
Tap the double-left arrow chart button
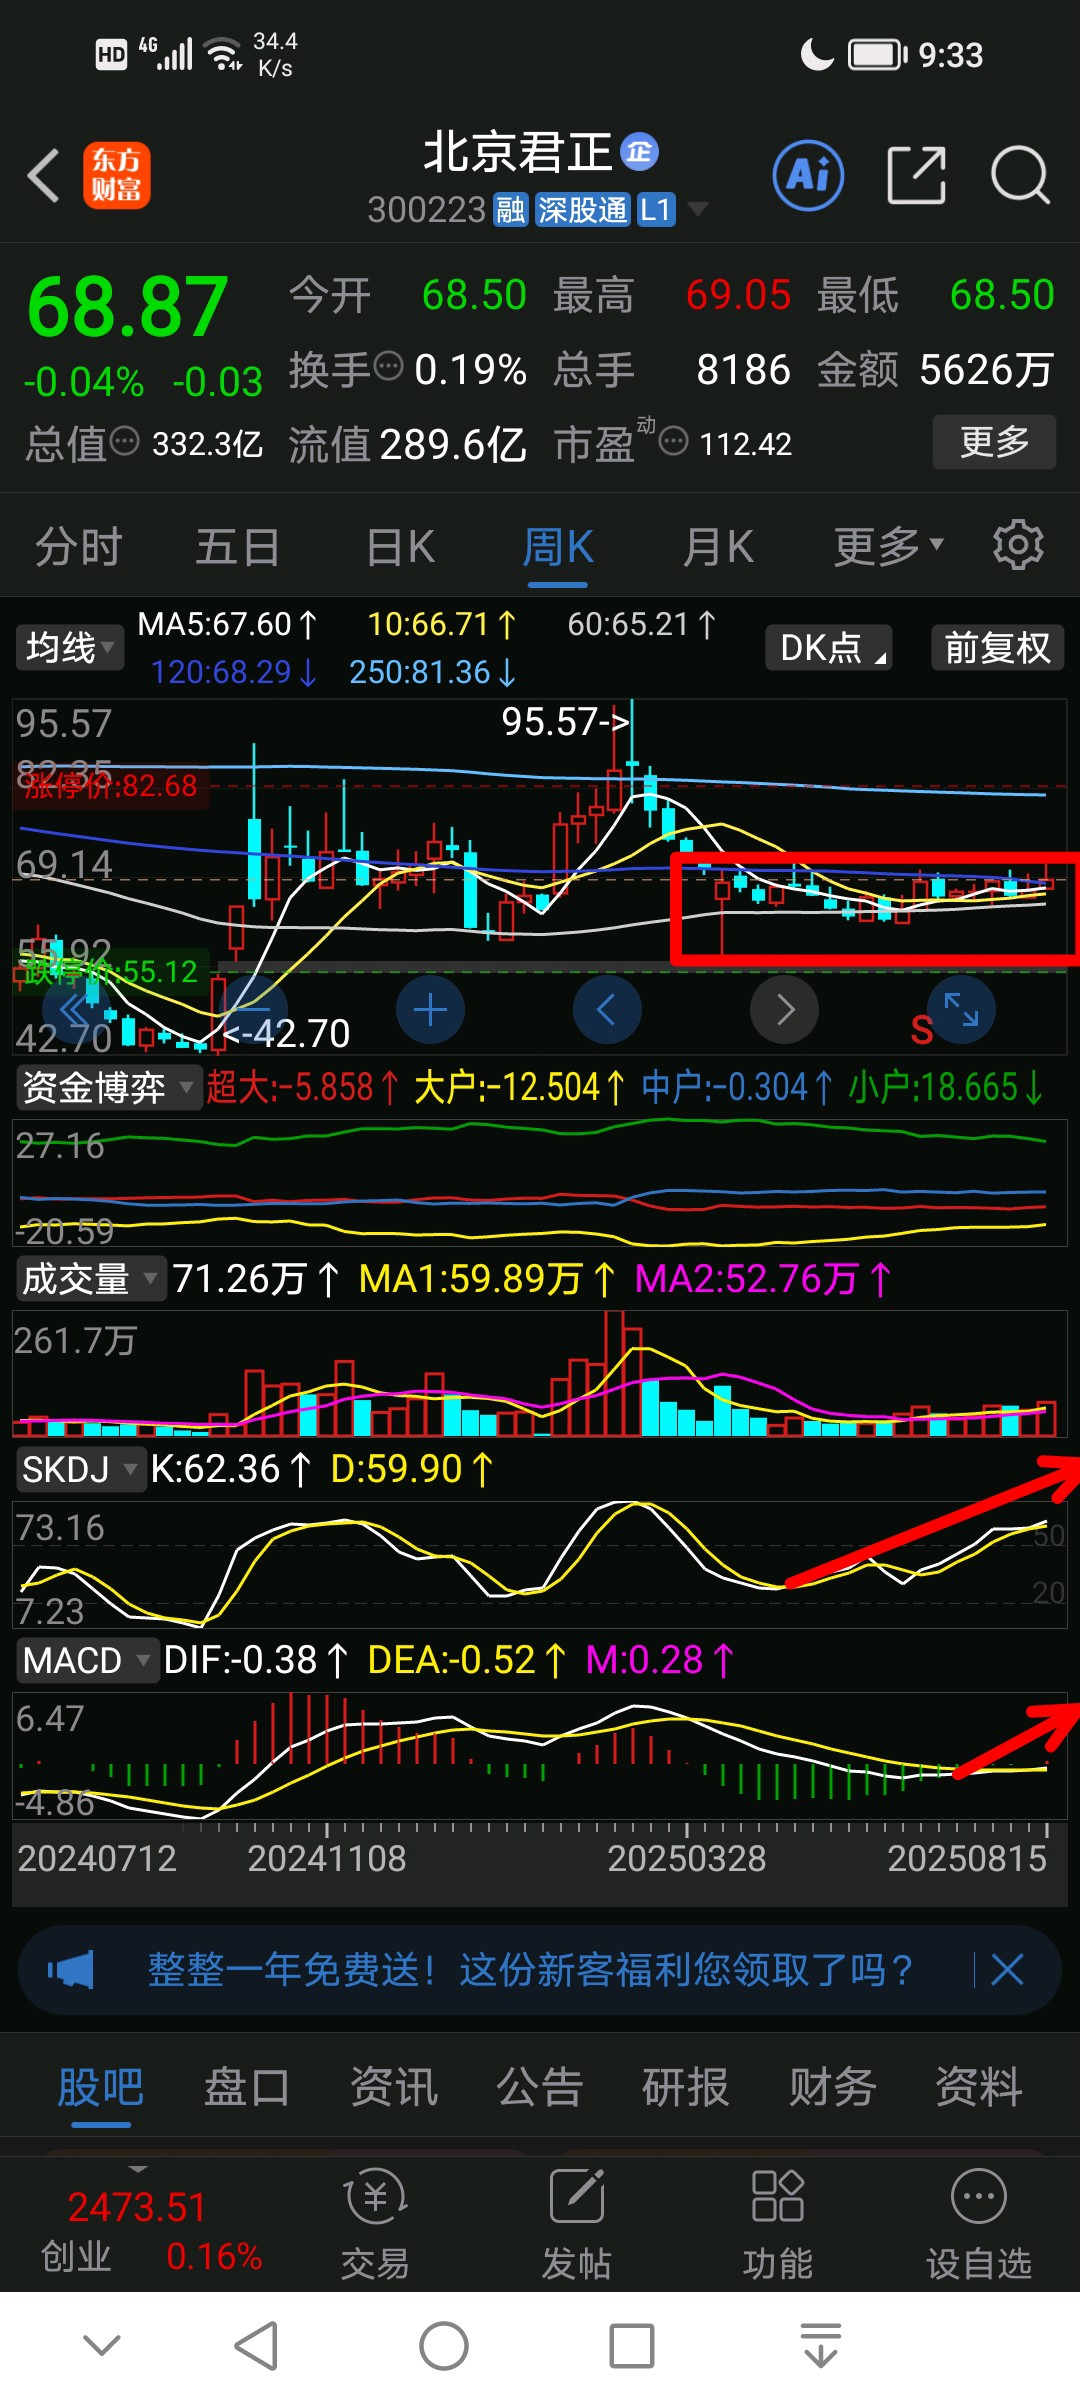point(75,1010)
